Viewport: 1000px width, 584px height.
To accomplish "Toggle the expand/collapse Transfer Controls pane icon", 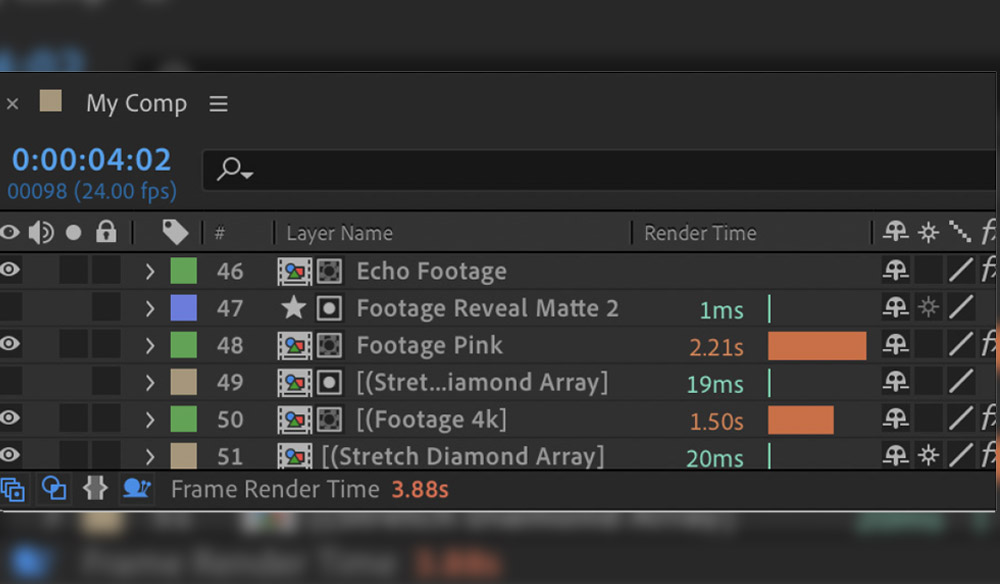I will [x=54, y=489].
